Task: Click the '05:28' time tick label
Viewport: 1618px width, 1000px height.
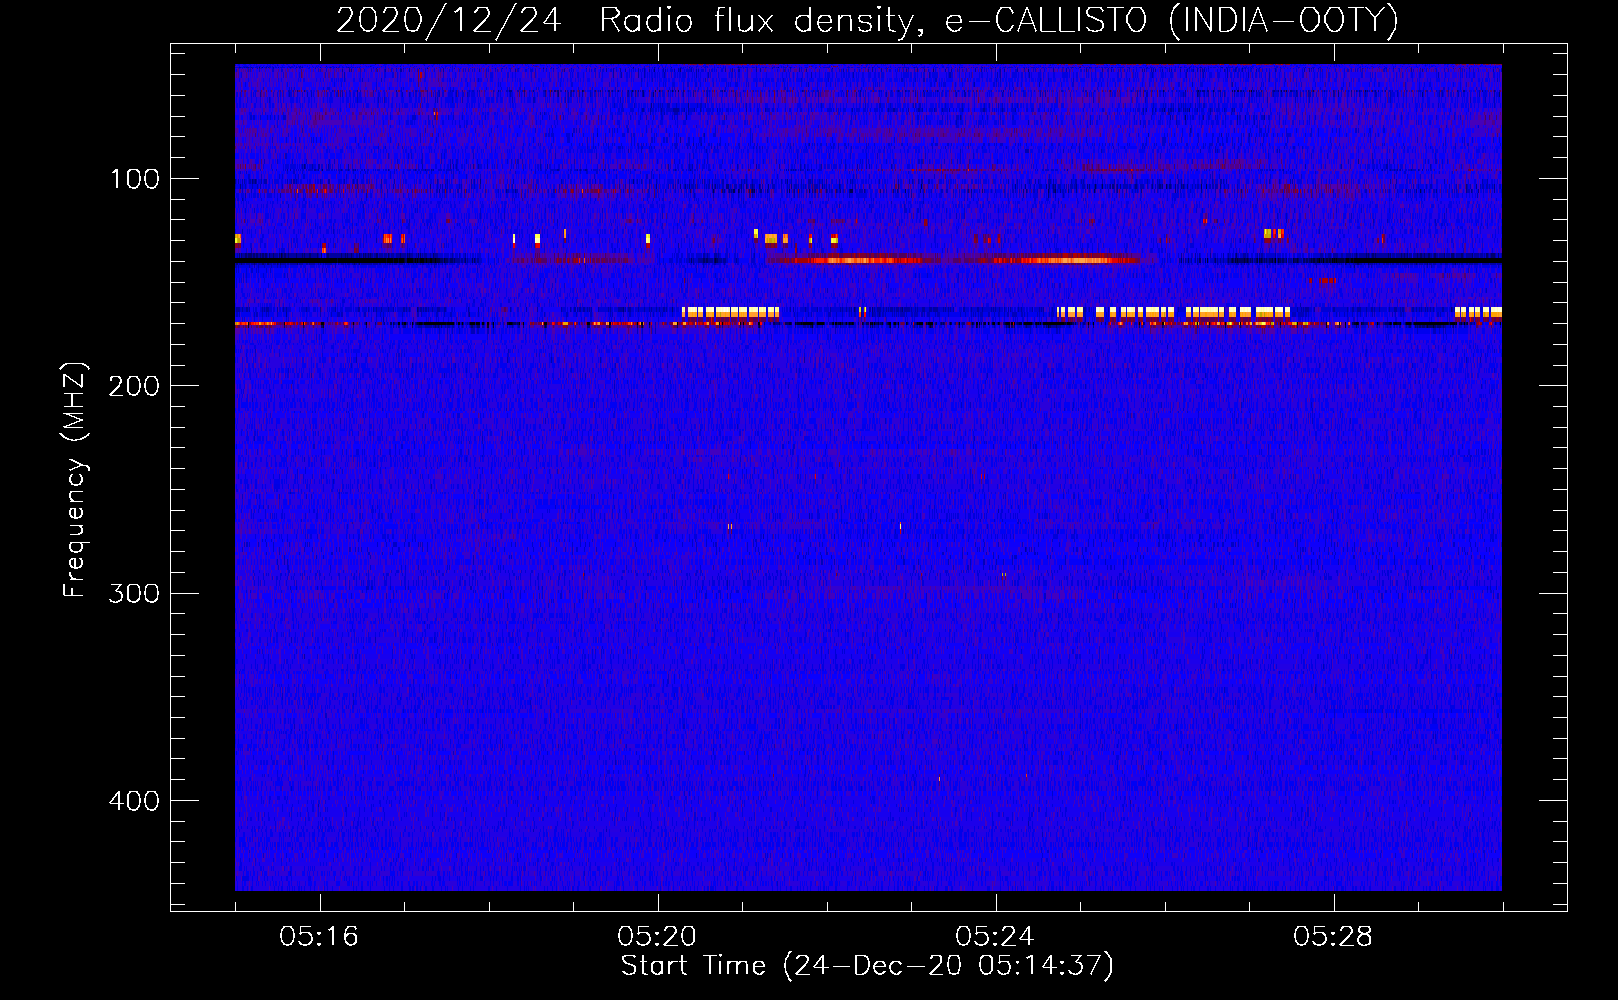Action: (1333, 937)
